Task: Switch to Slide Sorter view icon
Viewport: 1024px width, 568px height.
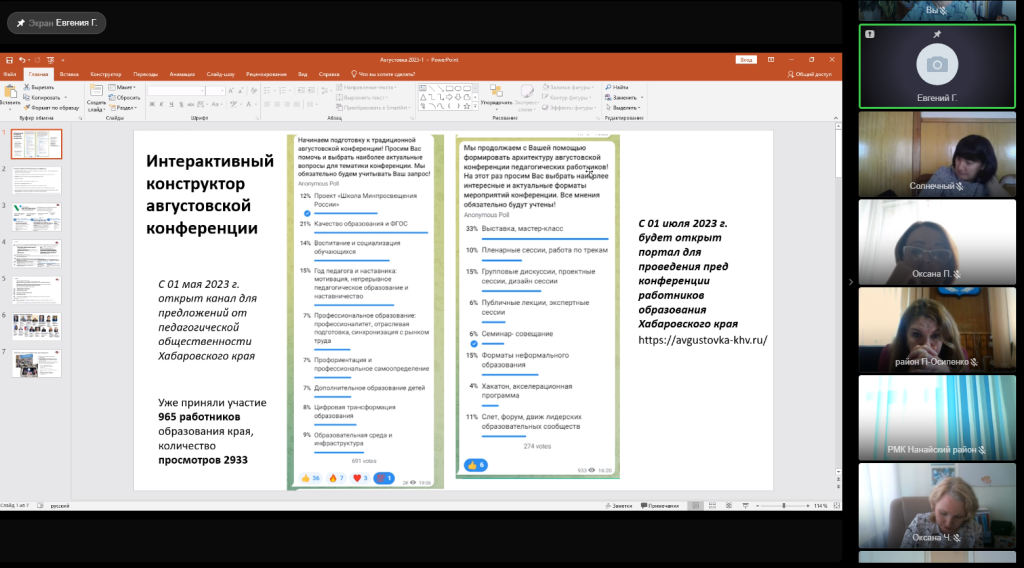Action: 712,506
